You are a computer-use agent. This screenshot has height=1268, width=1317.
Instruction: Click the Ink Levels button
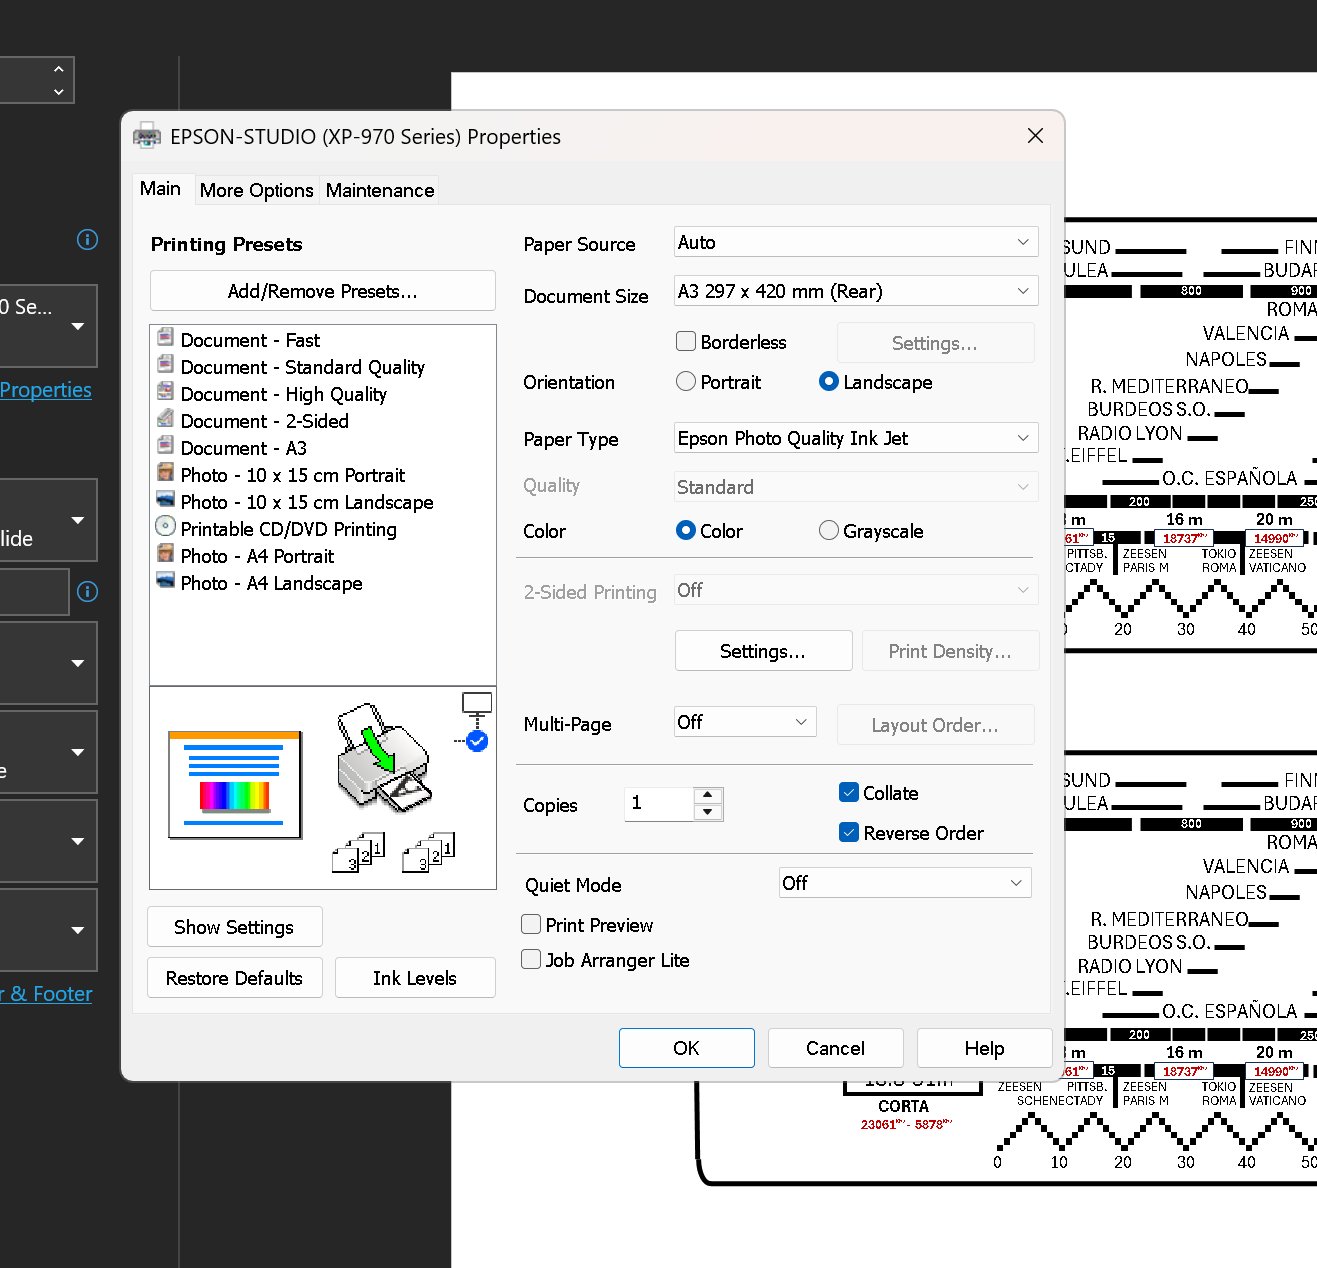click(x=415, y=978)
